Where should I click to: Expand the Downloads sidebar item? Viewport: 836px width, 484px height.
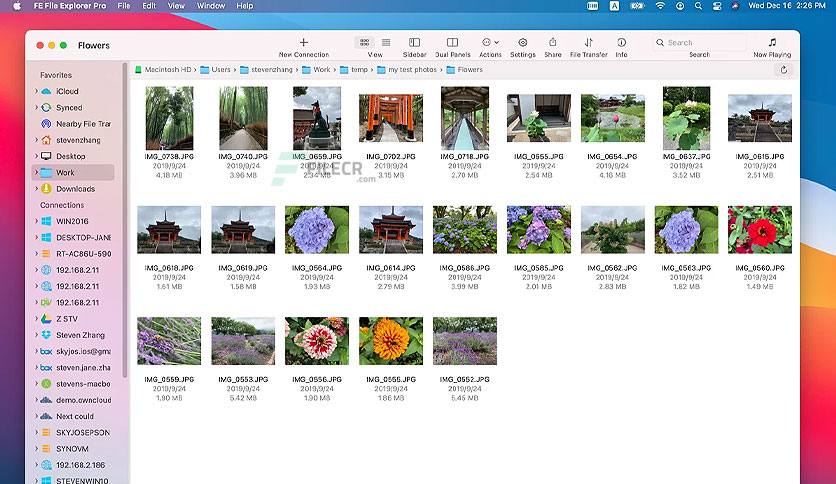point(36,189)
